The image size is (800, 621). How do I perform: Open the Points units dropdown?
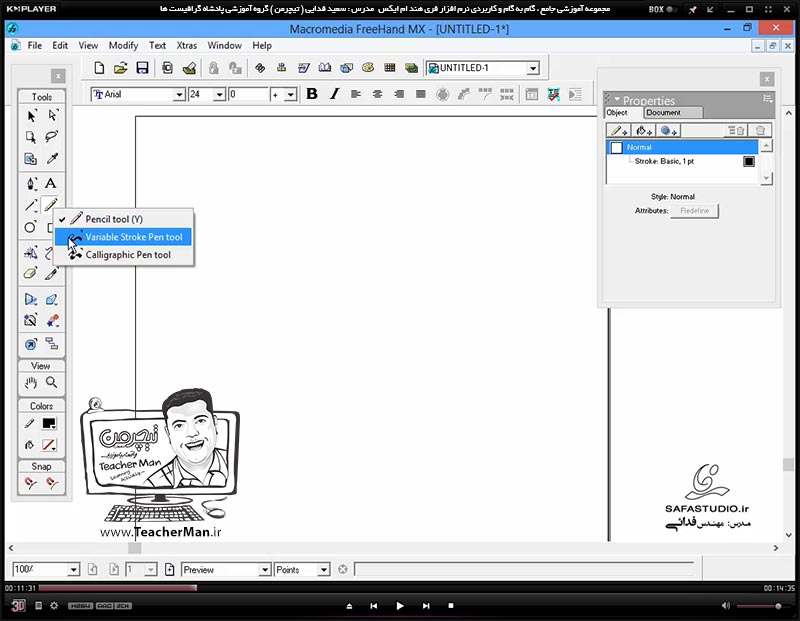tap(323, 570)
